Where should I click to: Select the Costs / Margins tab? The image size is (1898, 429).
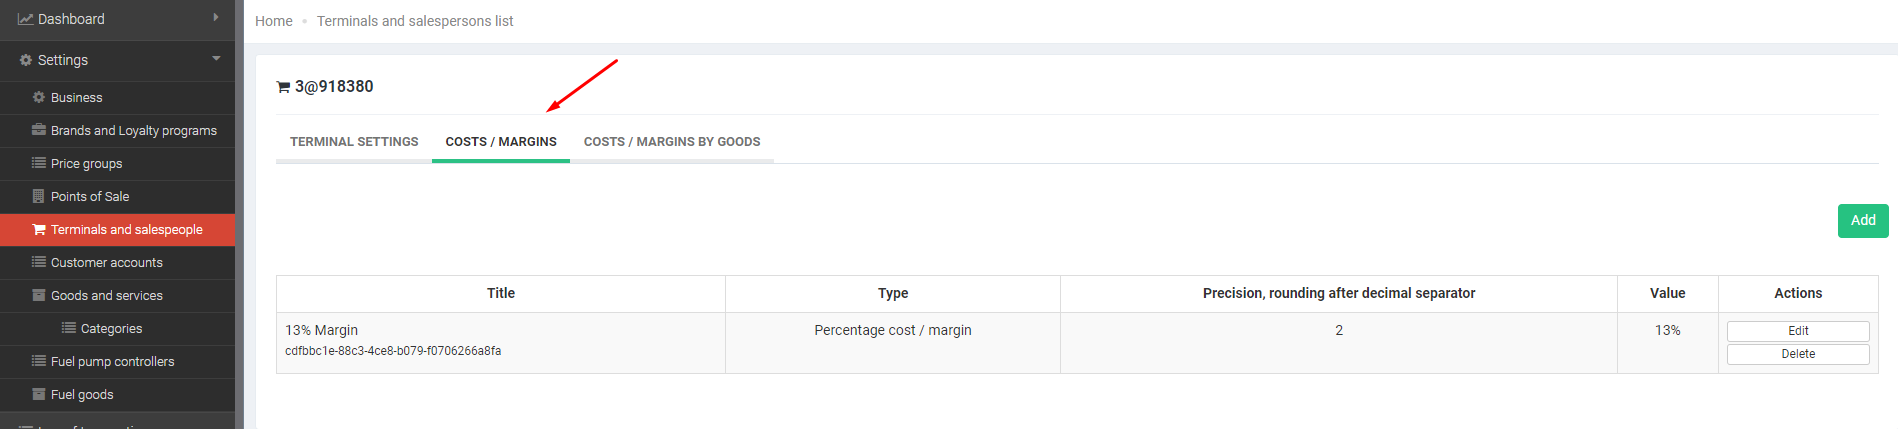(501, 142)
